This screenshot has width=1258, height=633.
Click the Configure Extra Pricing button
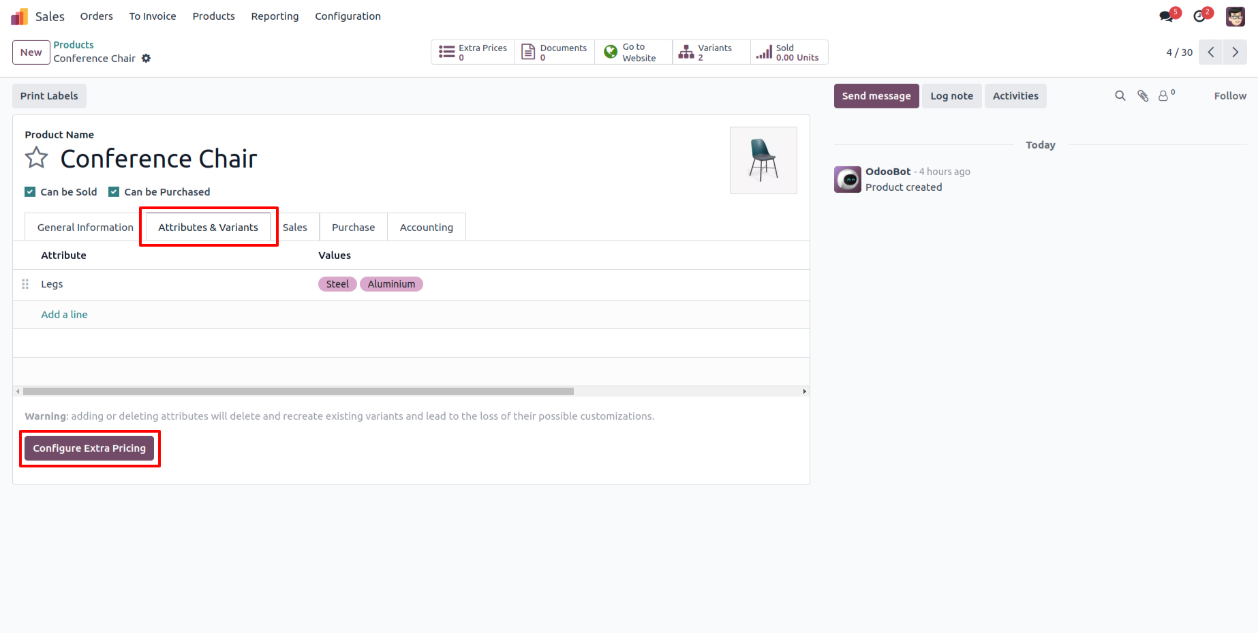pos(89,448)
